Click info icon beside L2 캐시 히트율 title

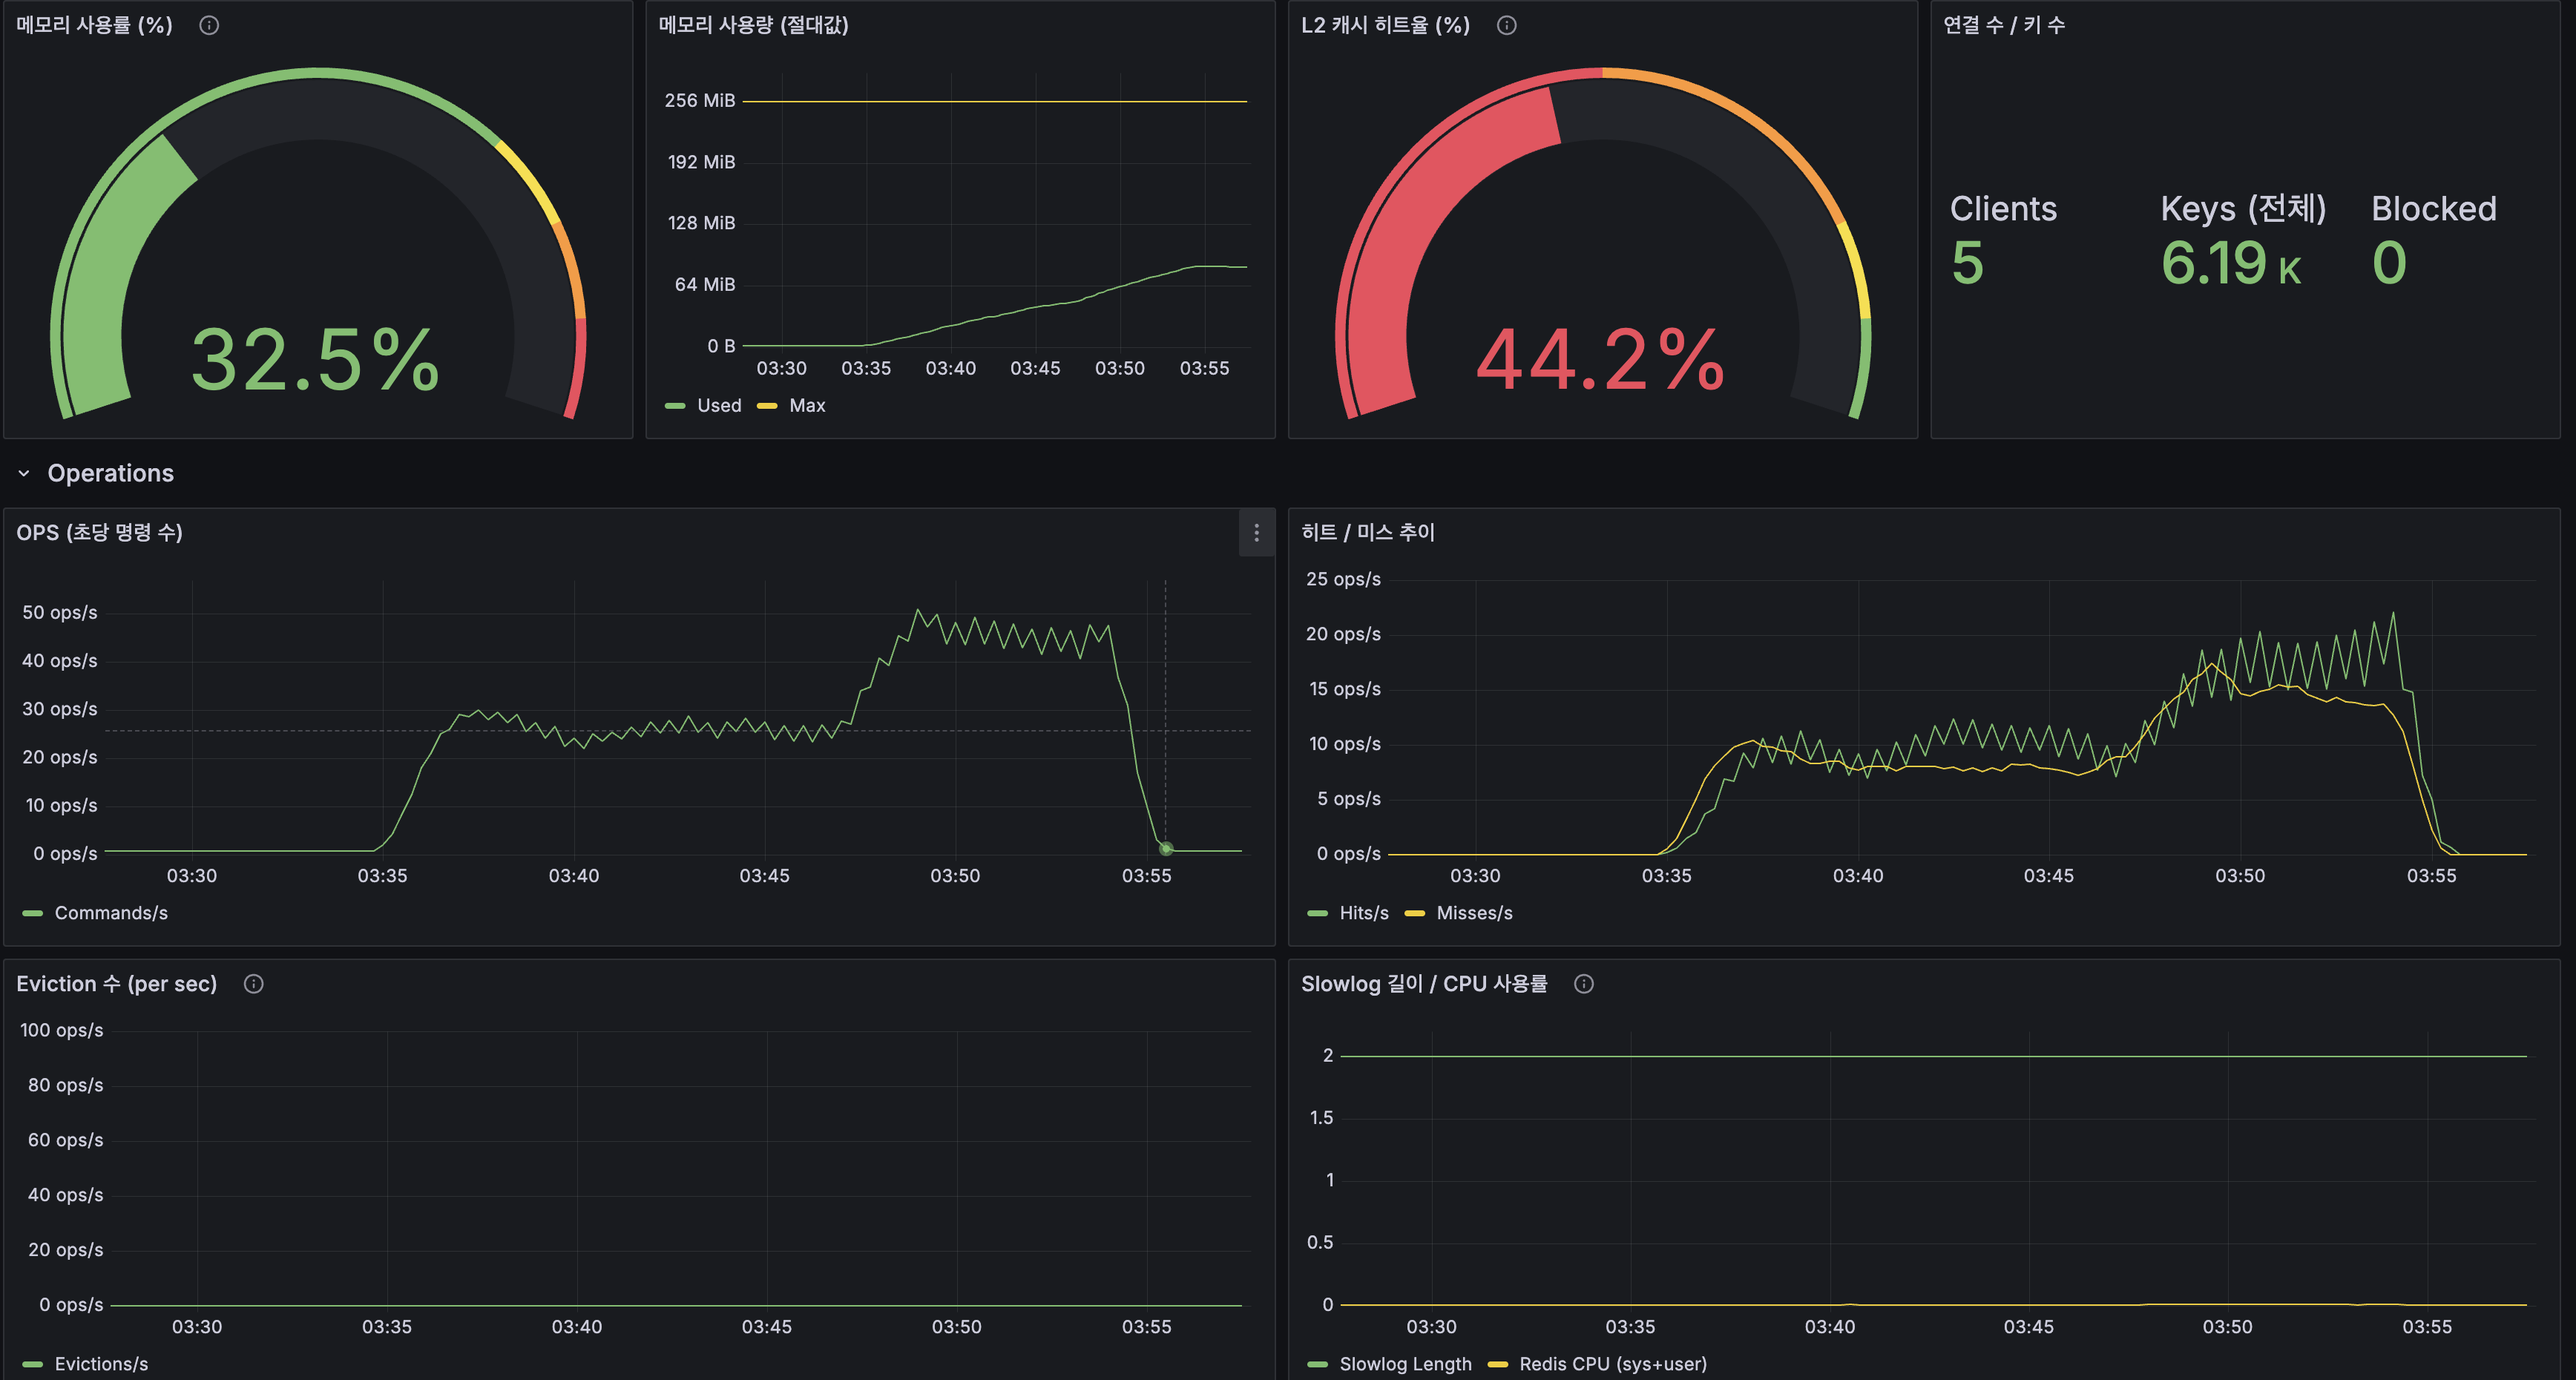pyautogui.click(x=1506, y=25)
